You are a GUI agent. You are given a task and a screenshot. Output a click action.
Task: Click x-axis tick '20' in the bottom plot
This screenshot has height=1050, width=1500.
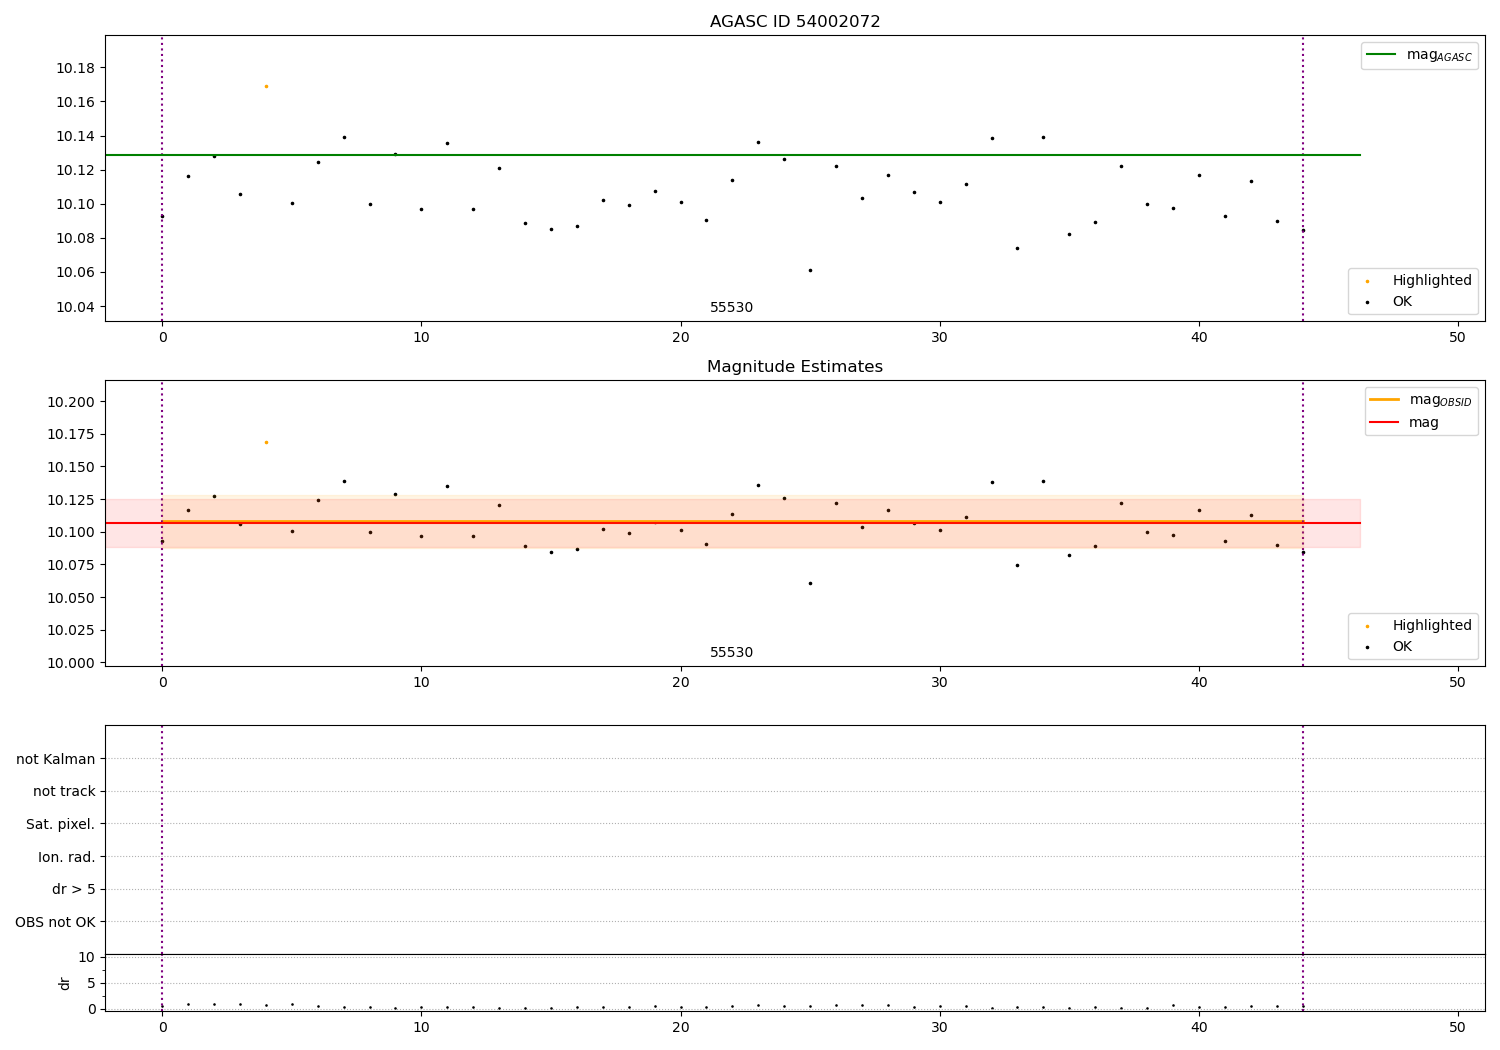pyautogui.click(x=681, y=1028)
